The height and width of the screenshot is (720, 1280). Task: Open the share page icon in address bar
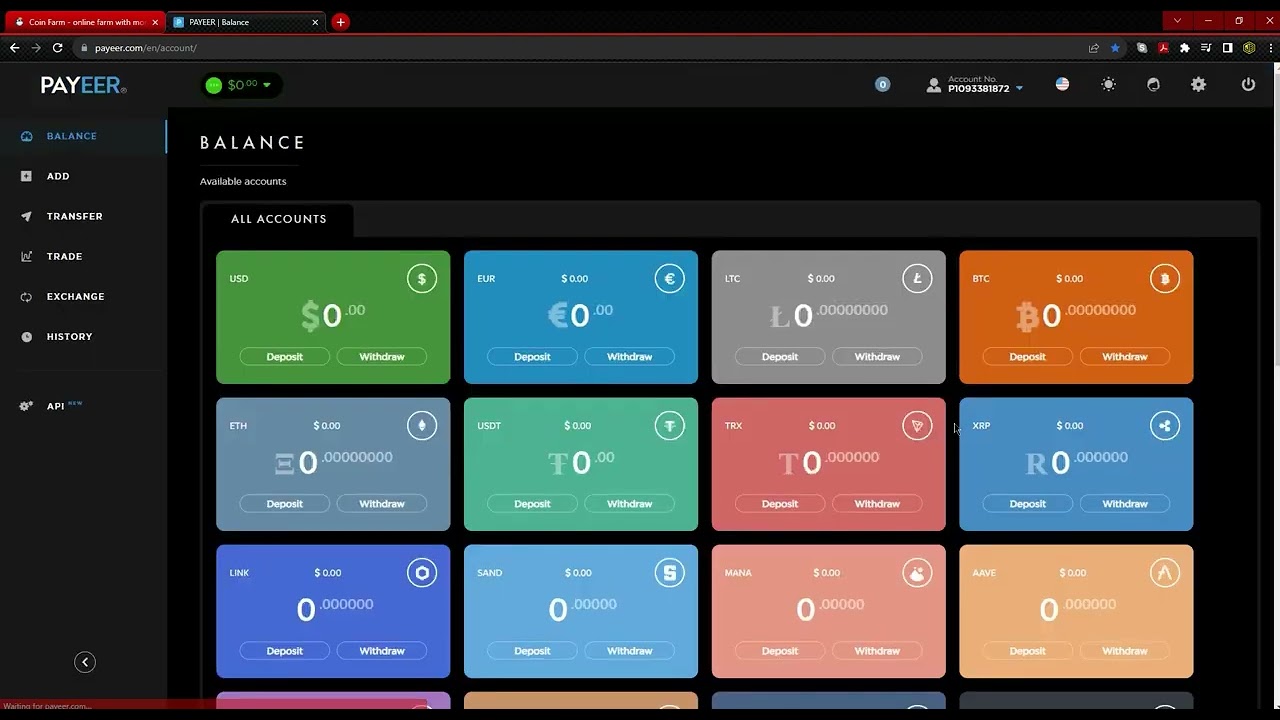click(1094, 48)
